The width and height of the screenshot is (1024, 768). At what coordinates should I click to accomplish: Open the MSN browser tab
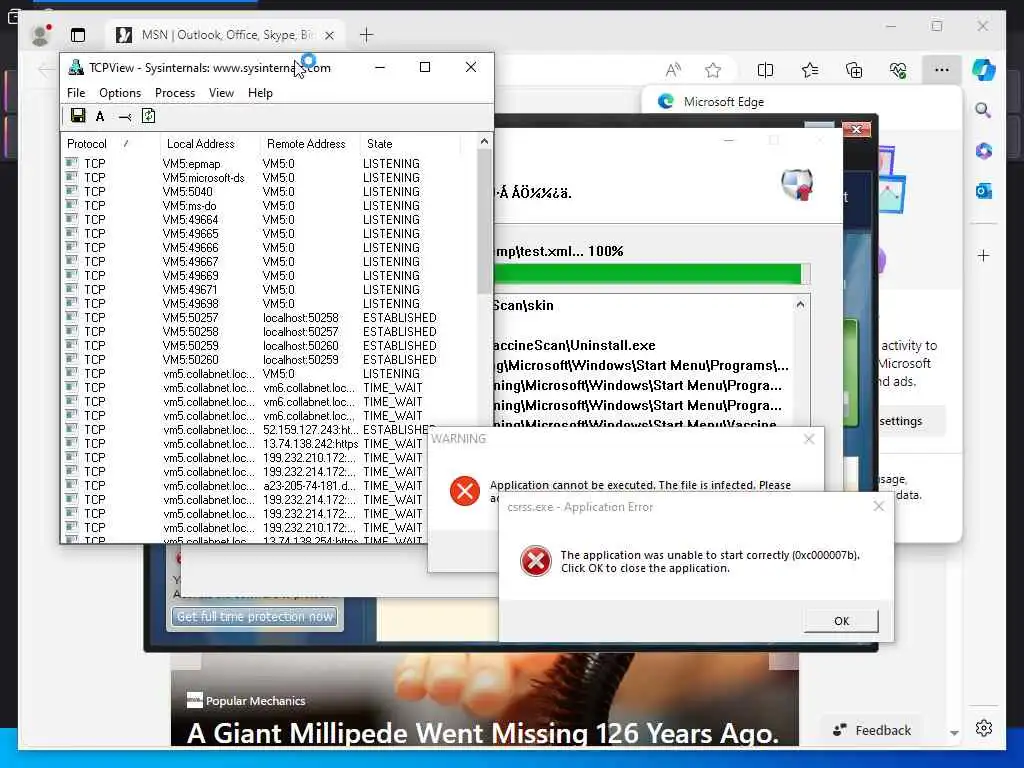(226, 35)
